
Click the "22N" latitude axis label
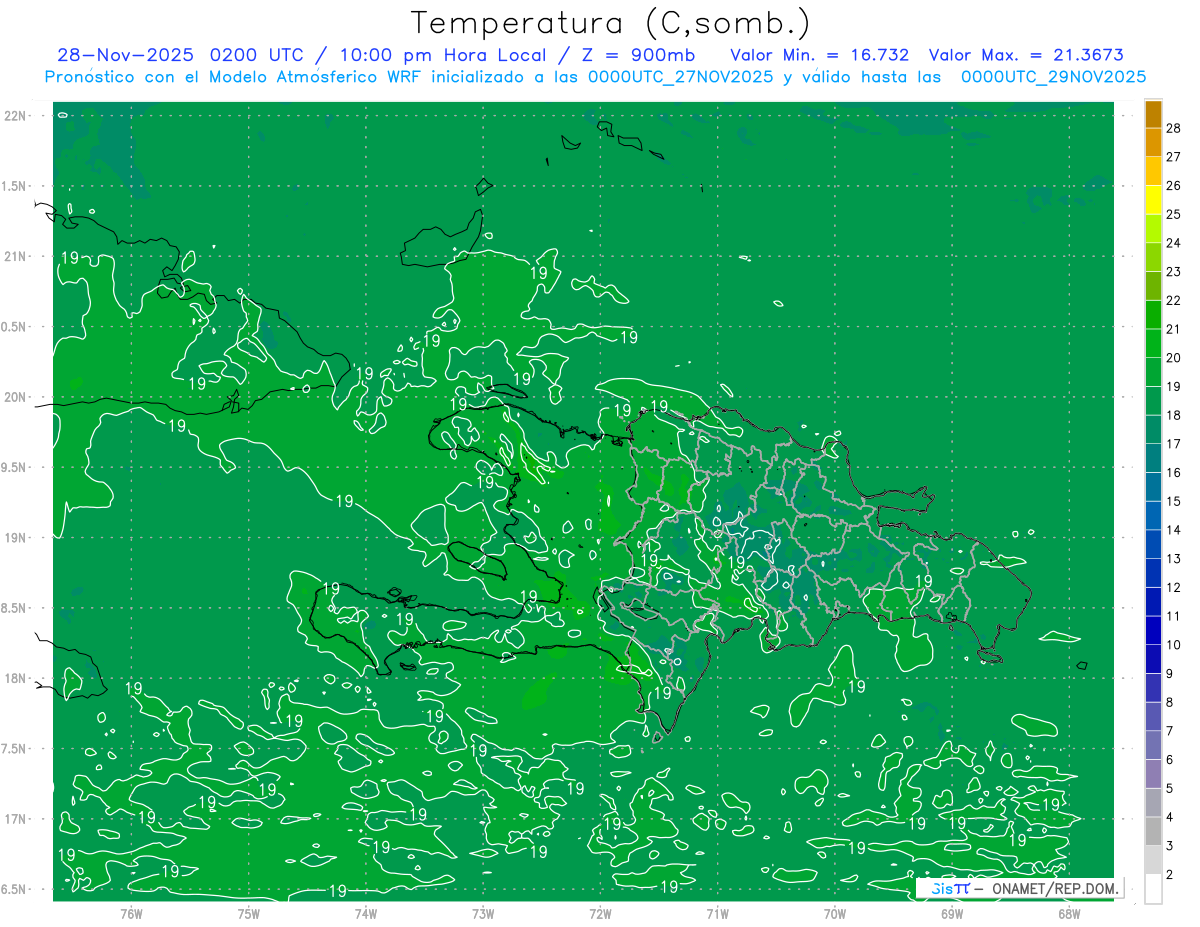click(x=16, y=116)
